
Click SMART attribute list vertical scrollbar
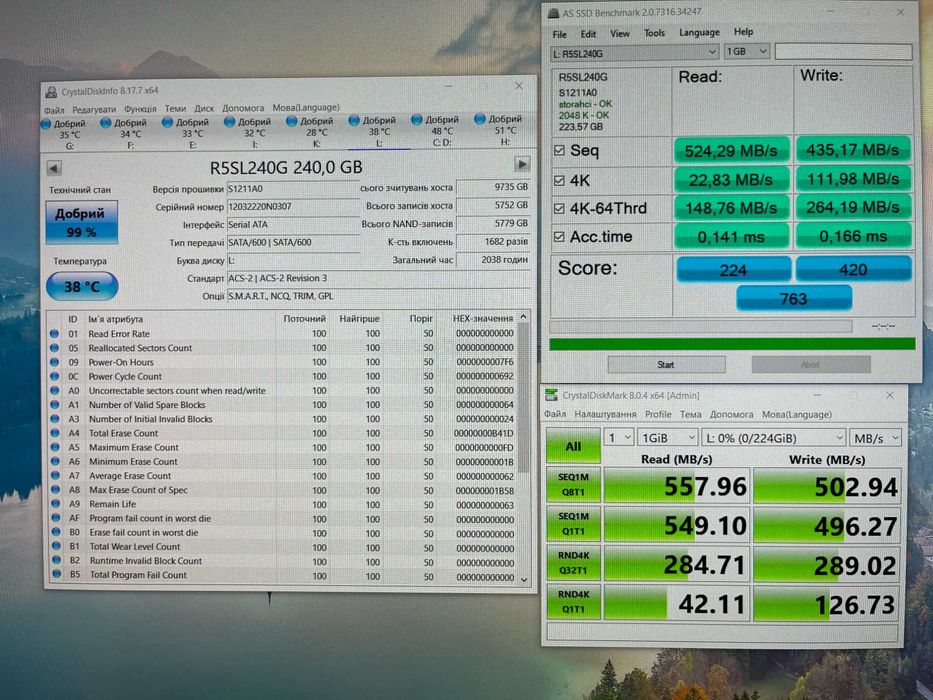(x=524, y=399)
